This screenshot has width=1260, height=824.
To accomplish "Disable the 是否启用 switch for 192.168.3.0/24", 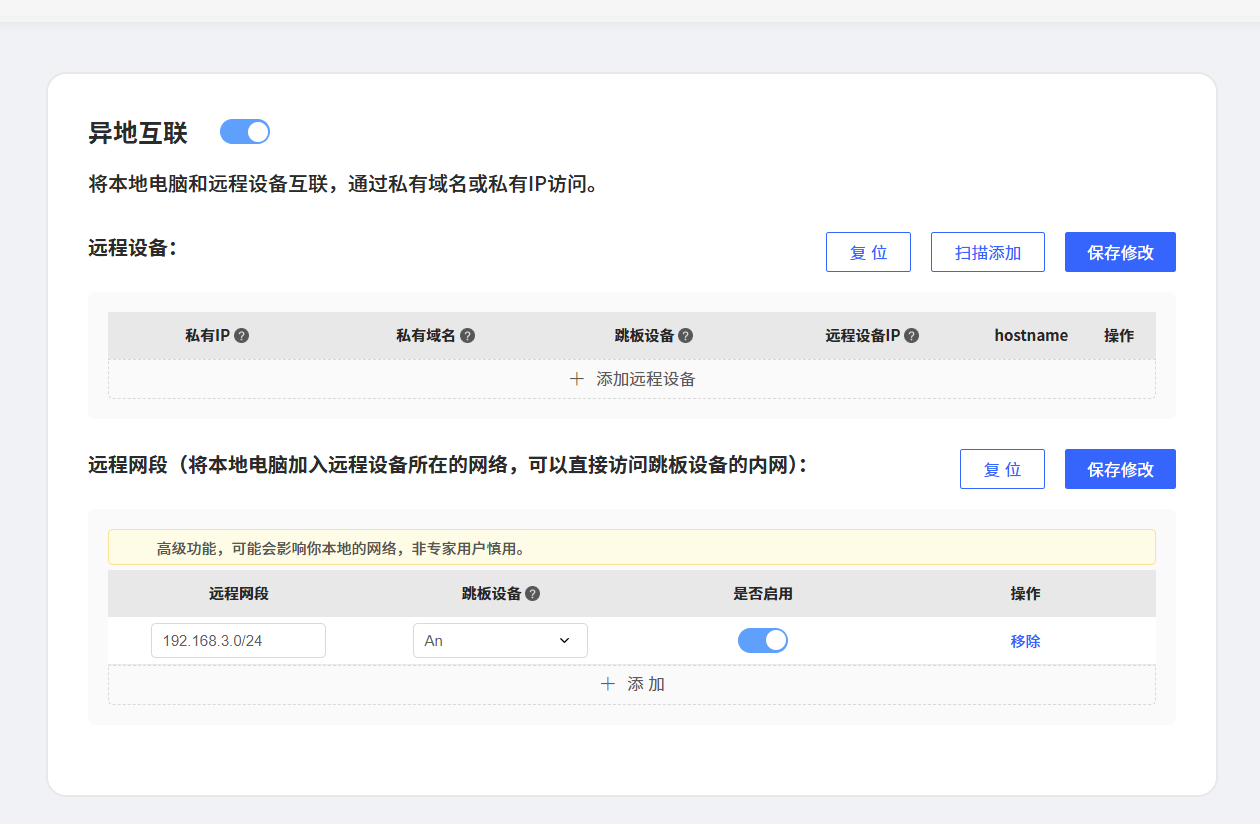I will pos(762,640).
